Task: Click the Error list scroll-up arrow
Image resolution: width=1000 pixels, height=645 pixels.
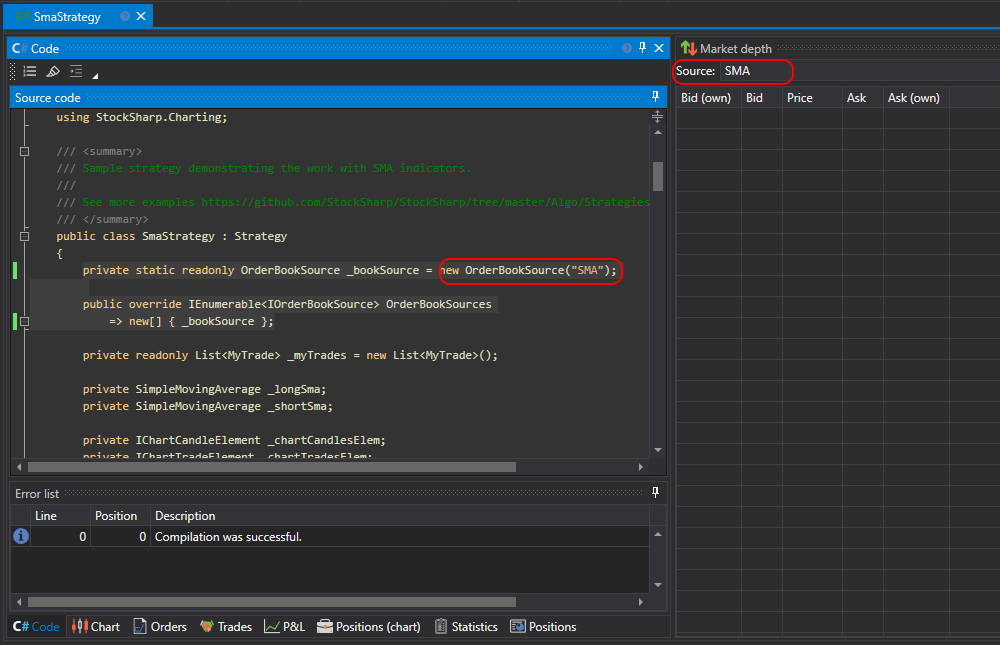Action: (x=658, y=535)
